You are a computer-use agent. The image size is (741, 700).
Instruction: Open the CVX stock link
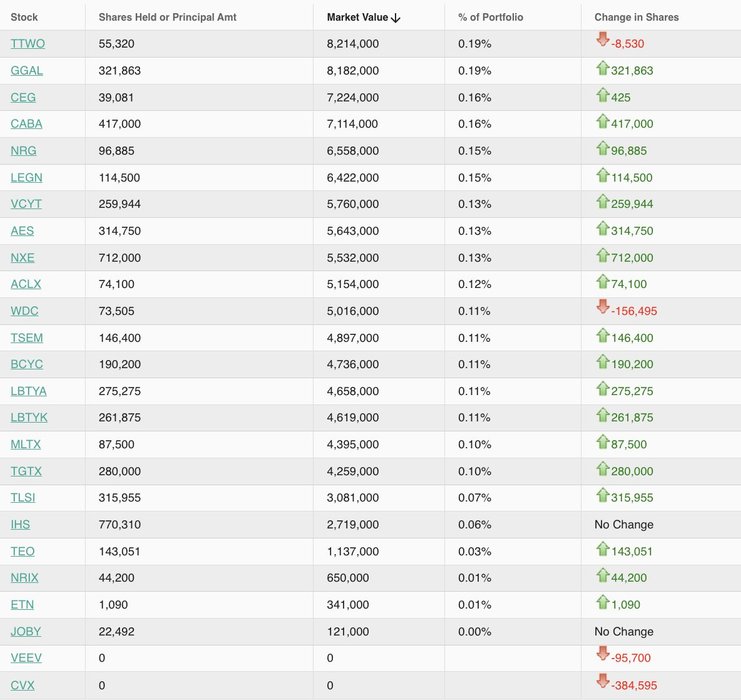point(22,685)
